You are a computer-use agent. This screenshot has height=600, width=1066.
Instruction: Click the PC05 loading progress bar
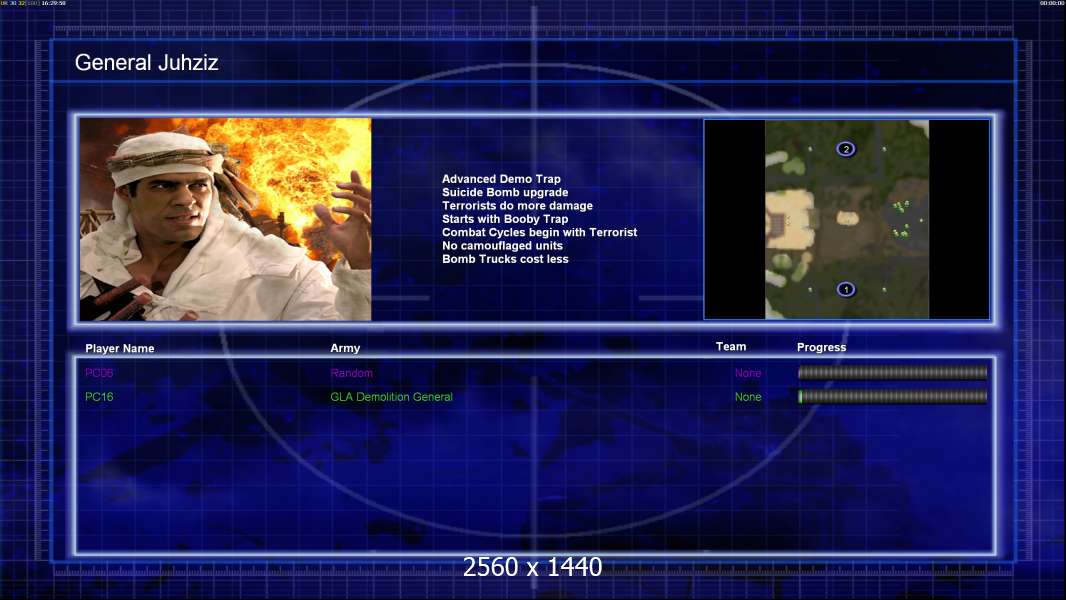(892, 372)
